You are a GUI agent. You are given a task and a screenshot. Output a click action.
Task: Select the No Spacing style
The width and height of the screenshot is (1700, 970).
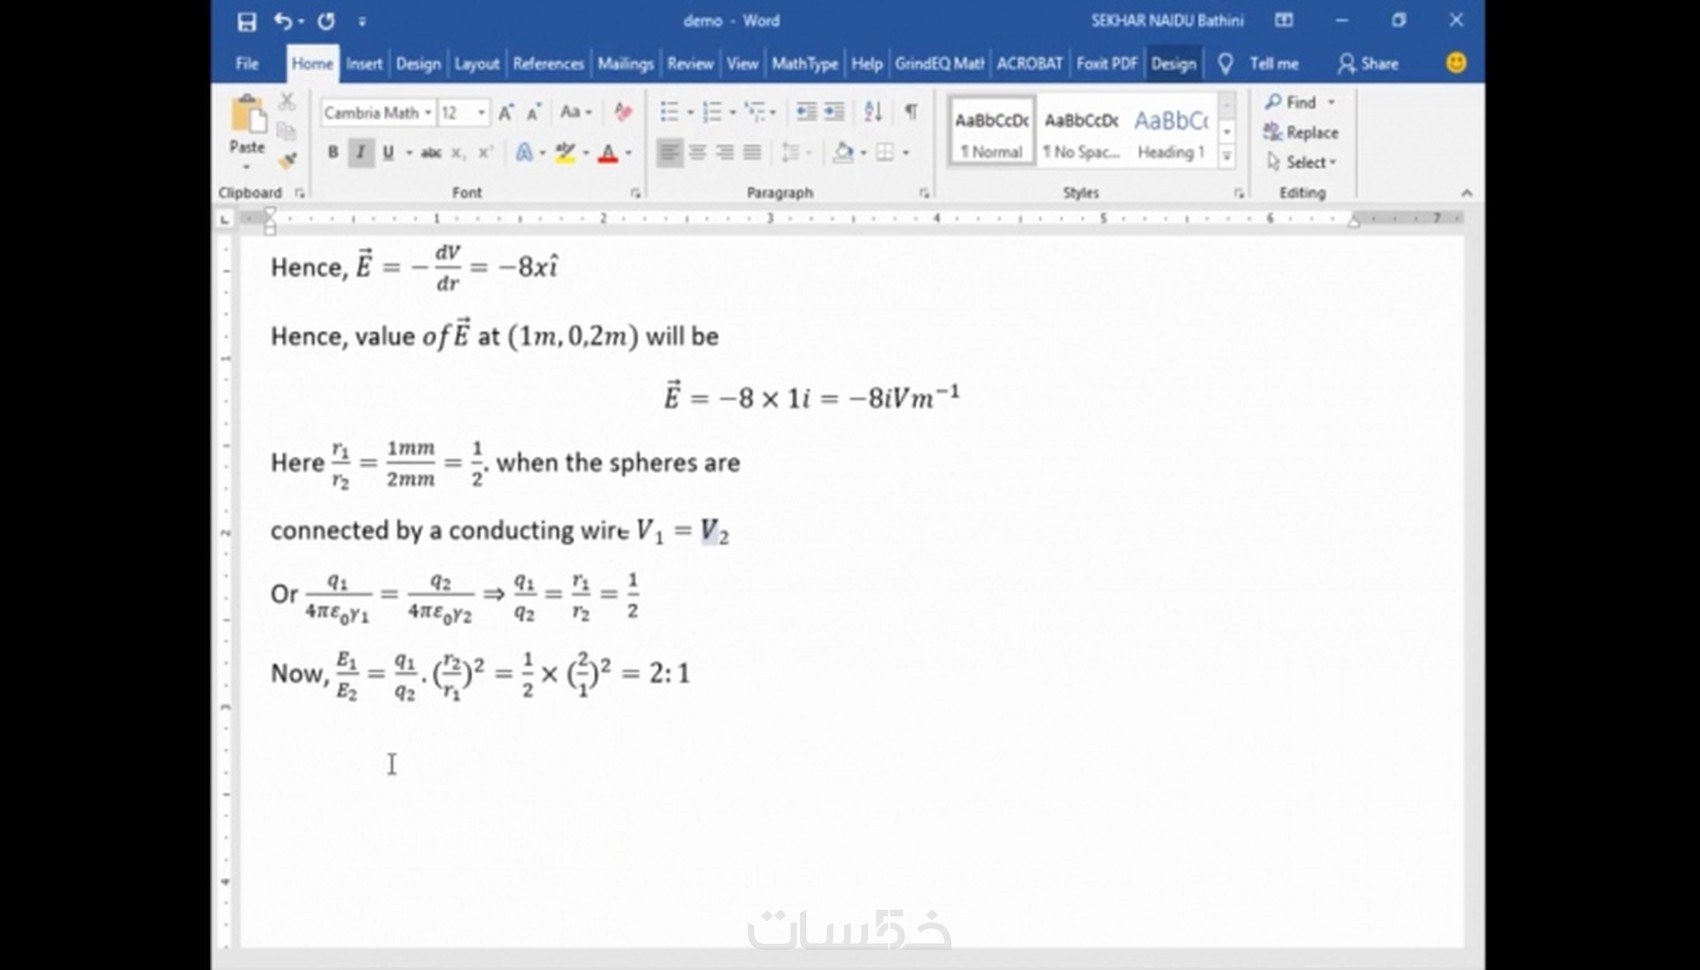pyautogui.click(x=1080, y=131)
